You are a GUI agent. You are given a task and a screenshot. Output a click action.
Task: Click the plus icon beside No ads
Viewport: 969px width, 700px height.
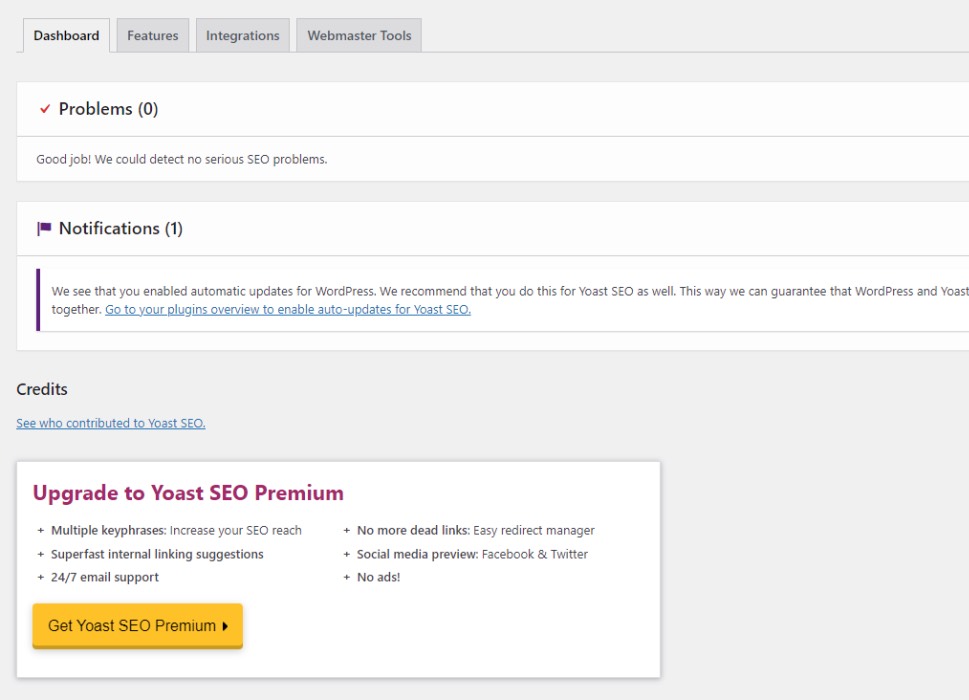pos(347,577)
